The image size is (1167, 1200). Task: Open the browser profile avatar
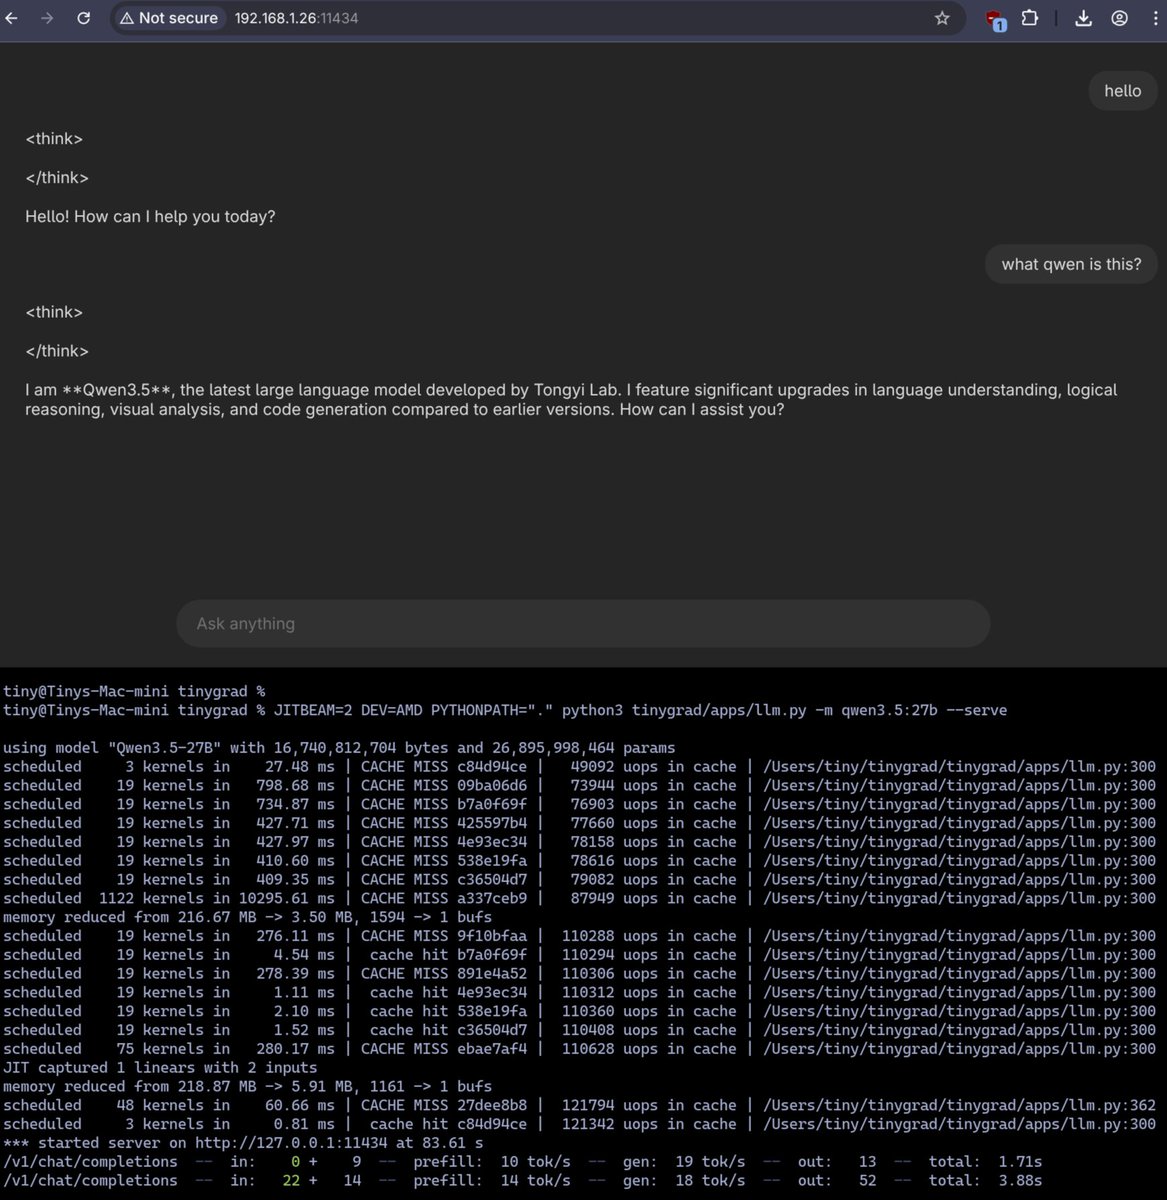click(1119, 18)
